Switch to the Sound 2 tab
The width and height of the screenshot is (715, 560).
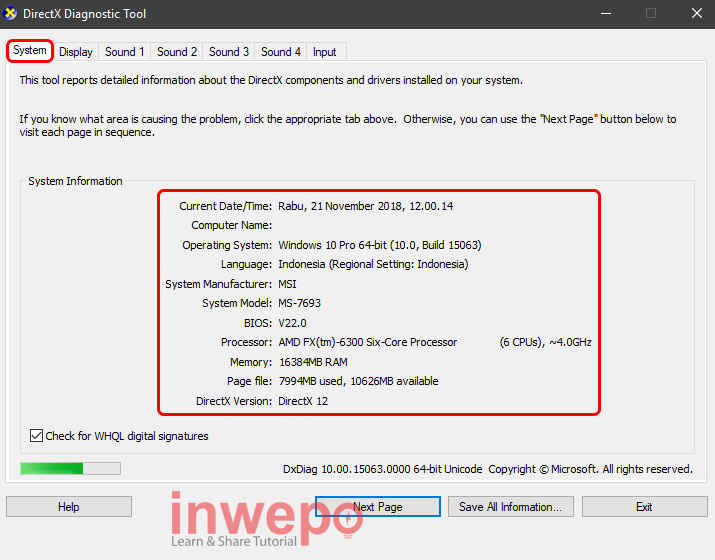[x=177, y=52]
